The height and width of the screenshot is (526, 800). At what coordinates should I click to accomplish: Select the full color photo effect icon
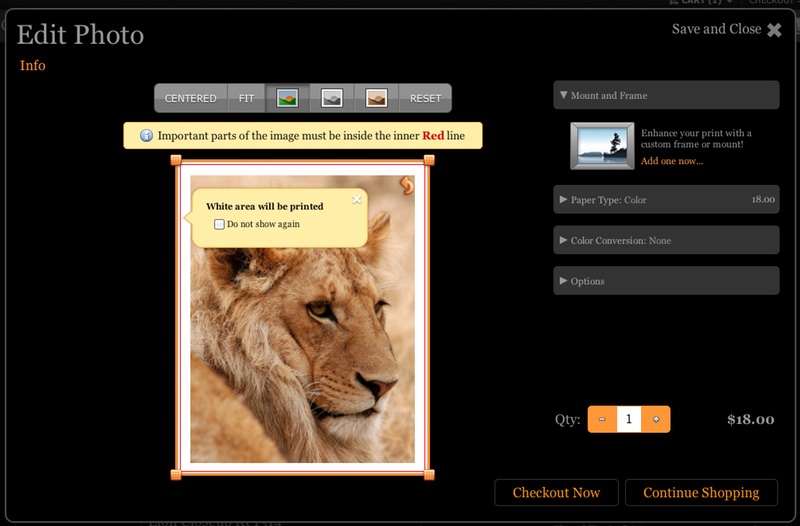click(x=288, y=98)
